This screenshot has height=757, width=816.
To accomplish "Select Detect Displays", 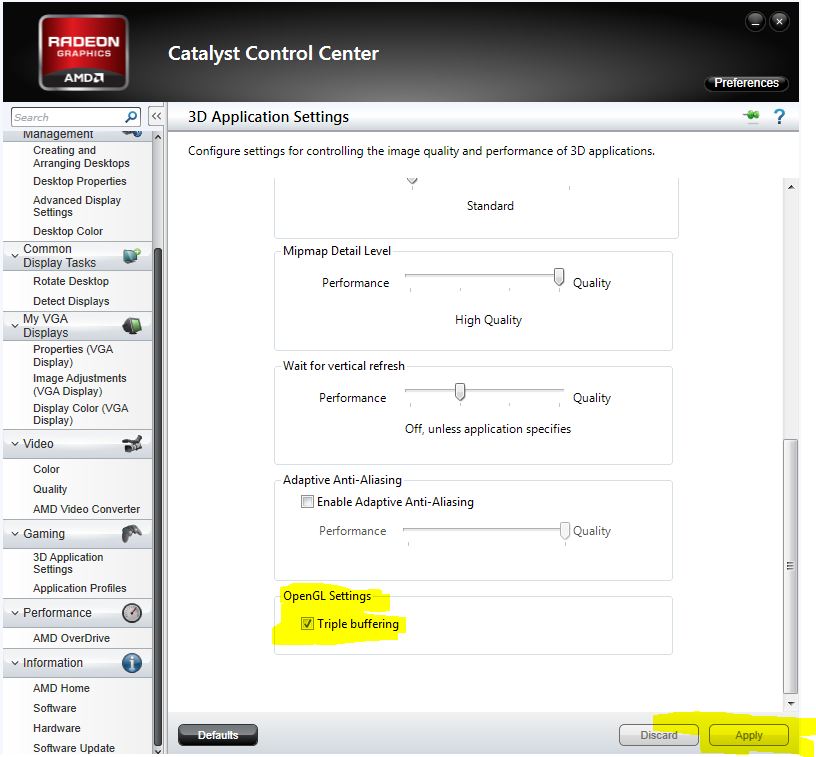I will coord(71,301).
